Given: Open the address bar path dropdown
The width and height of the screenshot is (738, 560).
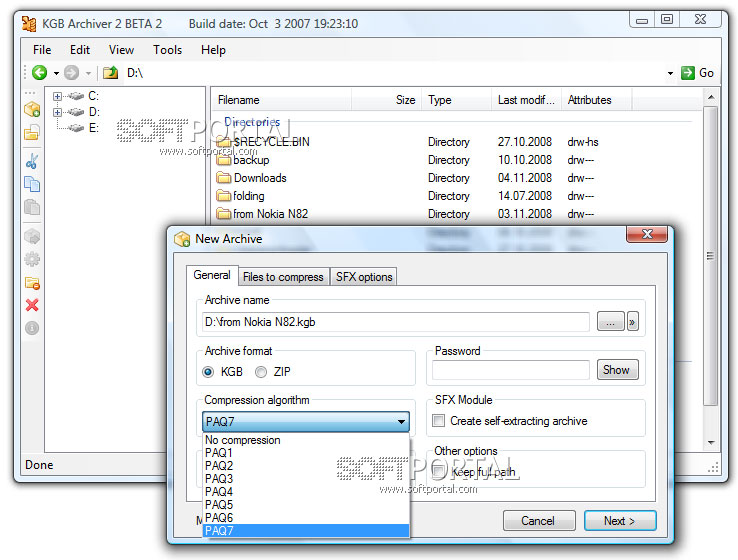Looking at the screenshot, I should [670, 73].
